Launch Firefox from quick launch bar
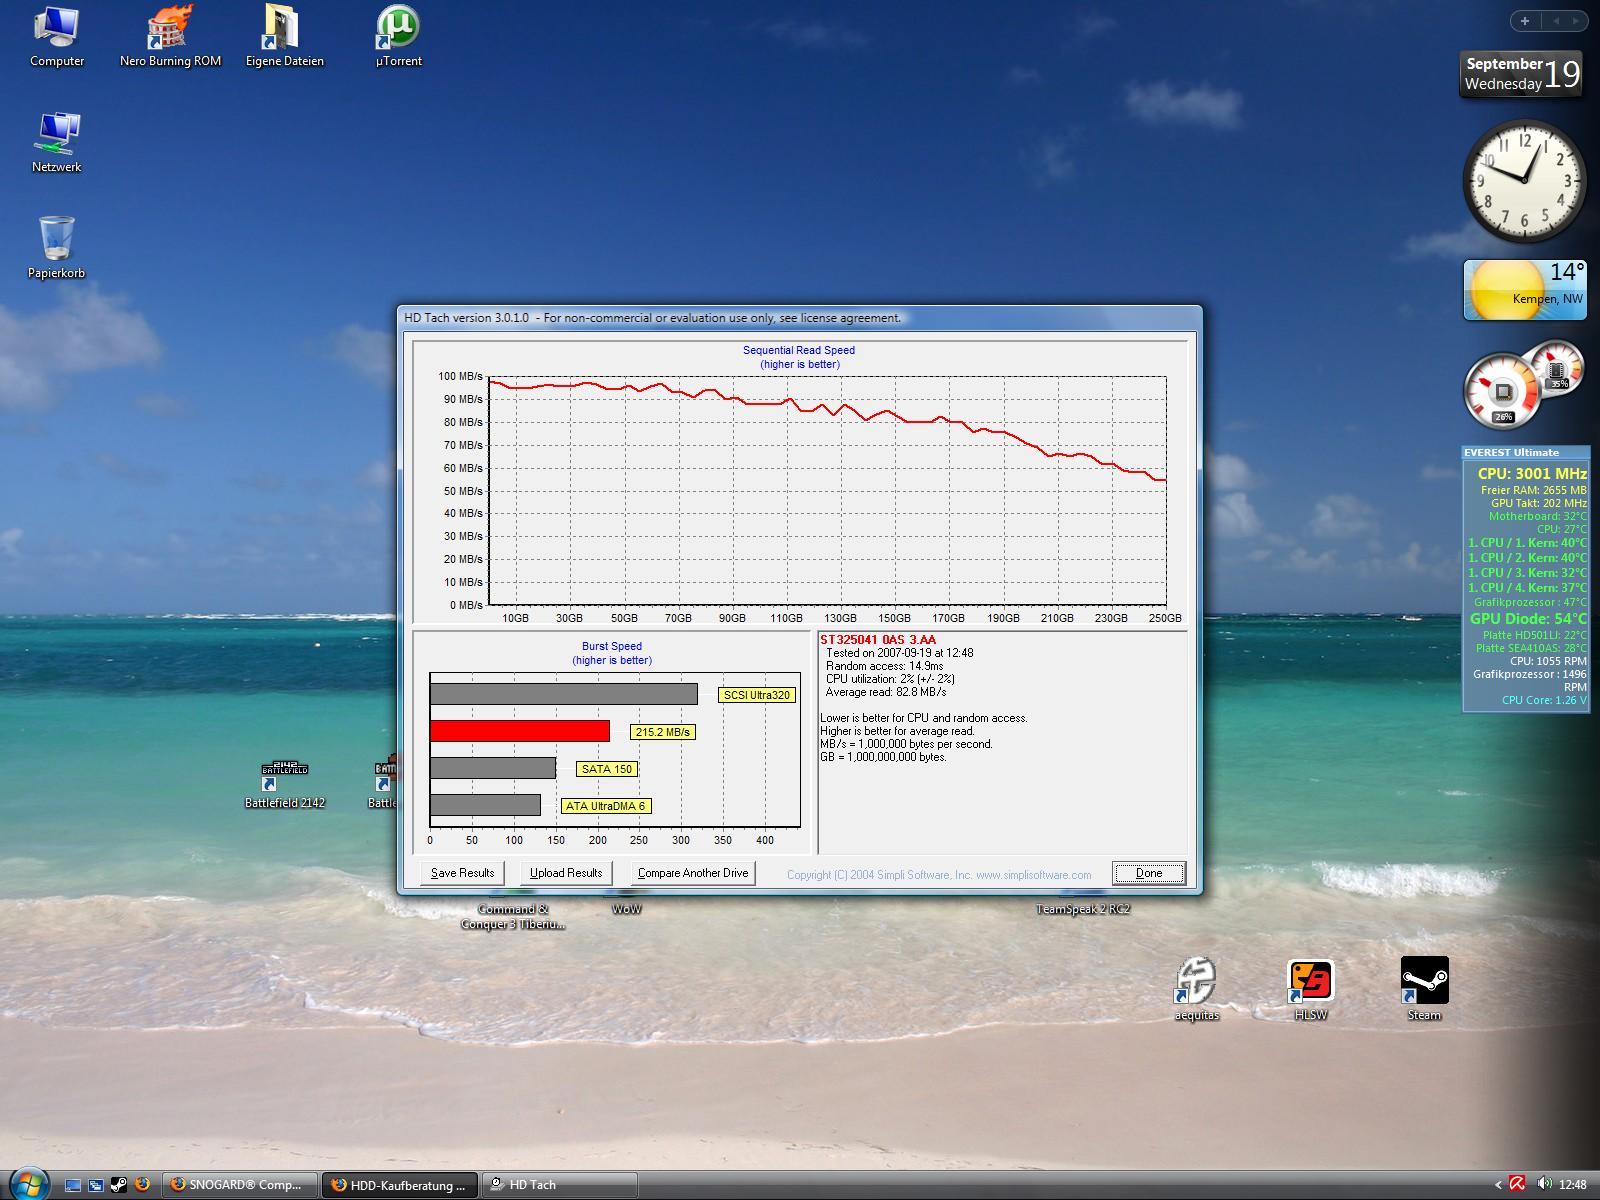The height and width of the screenshot is (1200, 1600). pyautogui.click(x=142, y=1185)
